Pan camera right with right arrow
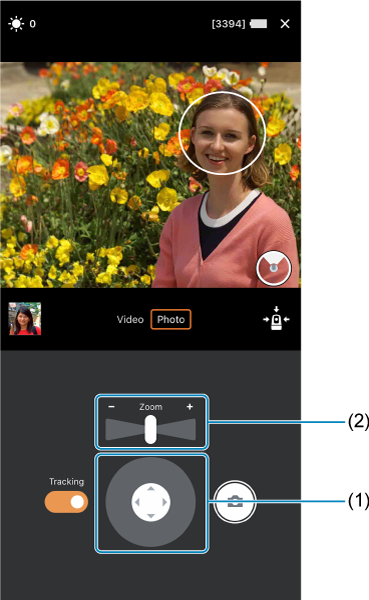 (x=165, y=502)
